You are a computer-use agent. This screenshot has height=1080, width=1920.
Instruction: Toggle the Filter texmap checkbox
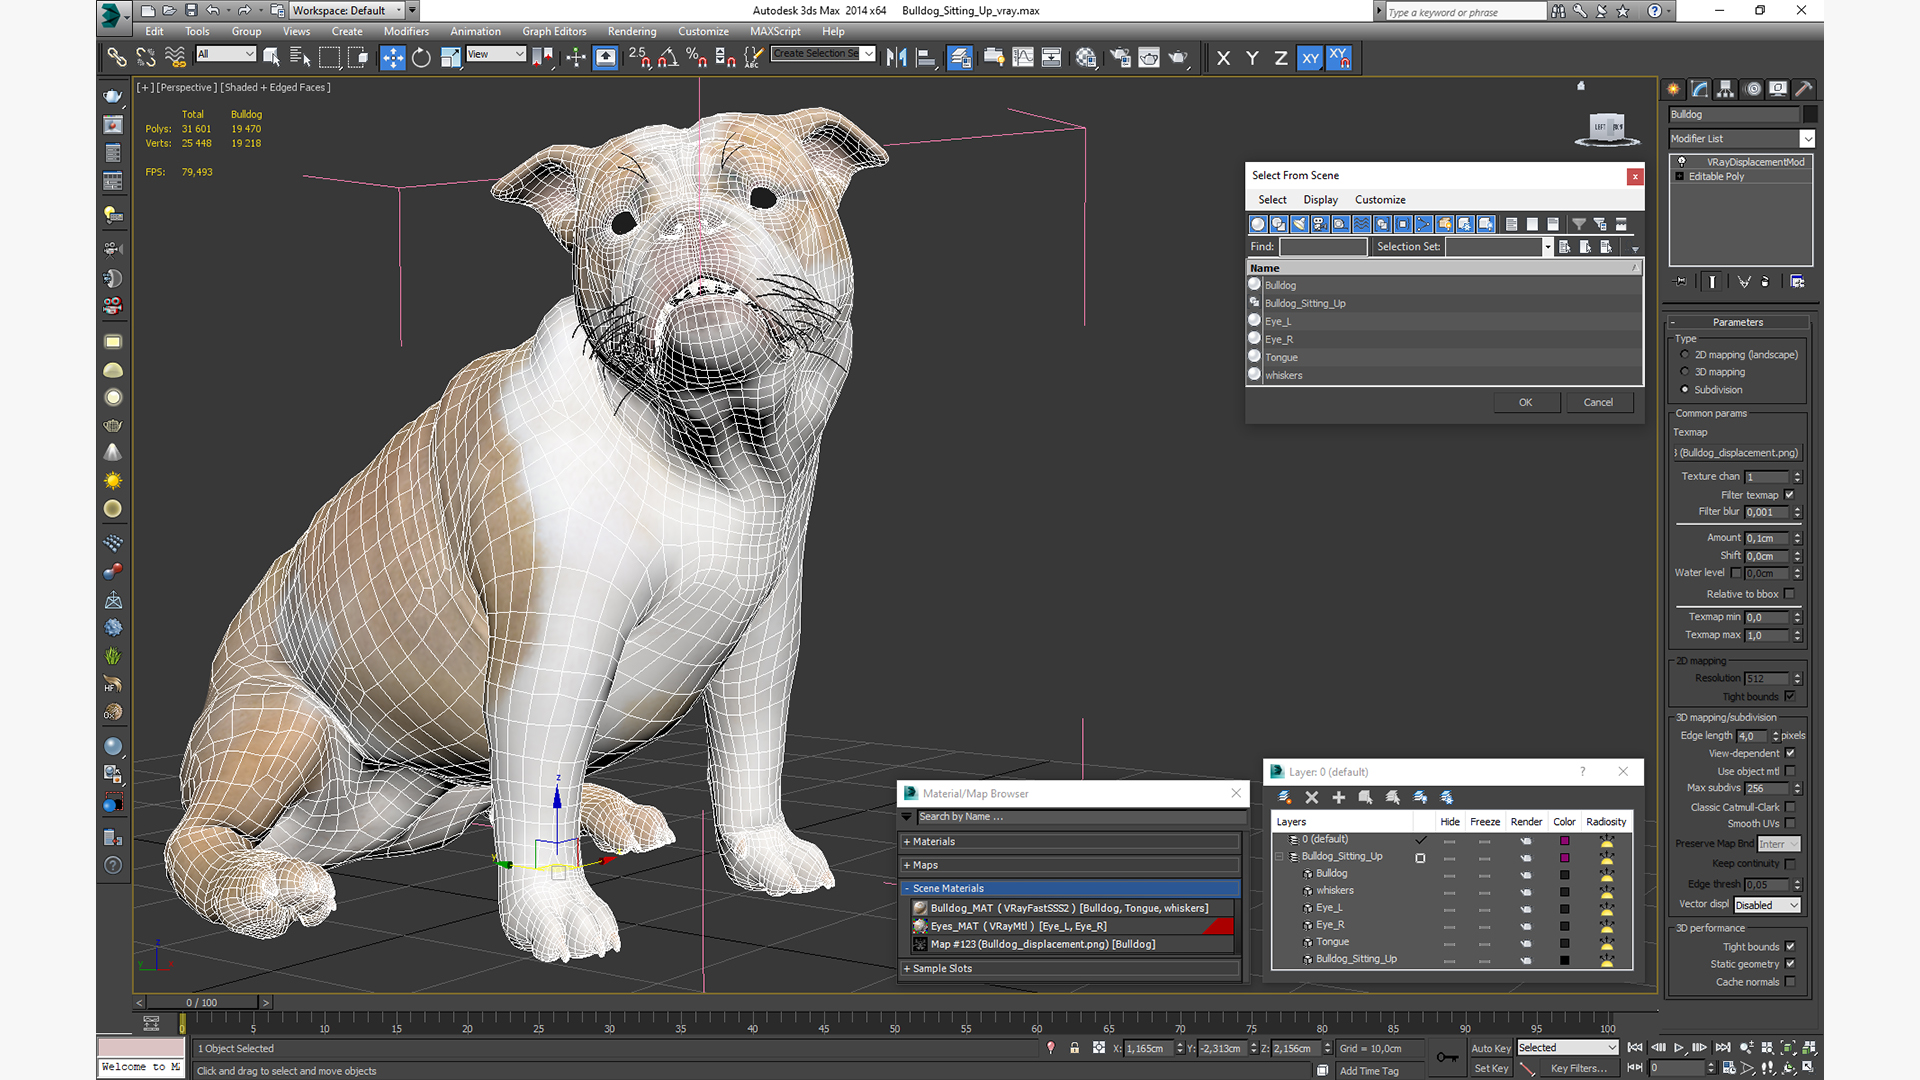pos(1790,495)
